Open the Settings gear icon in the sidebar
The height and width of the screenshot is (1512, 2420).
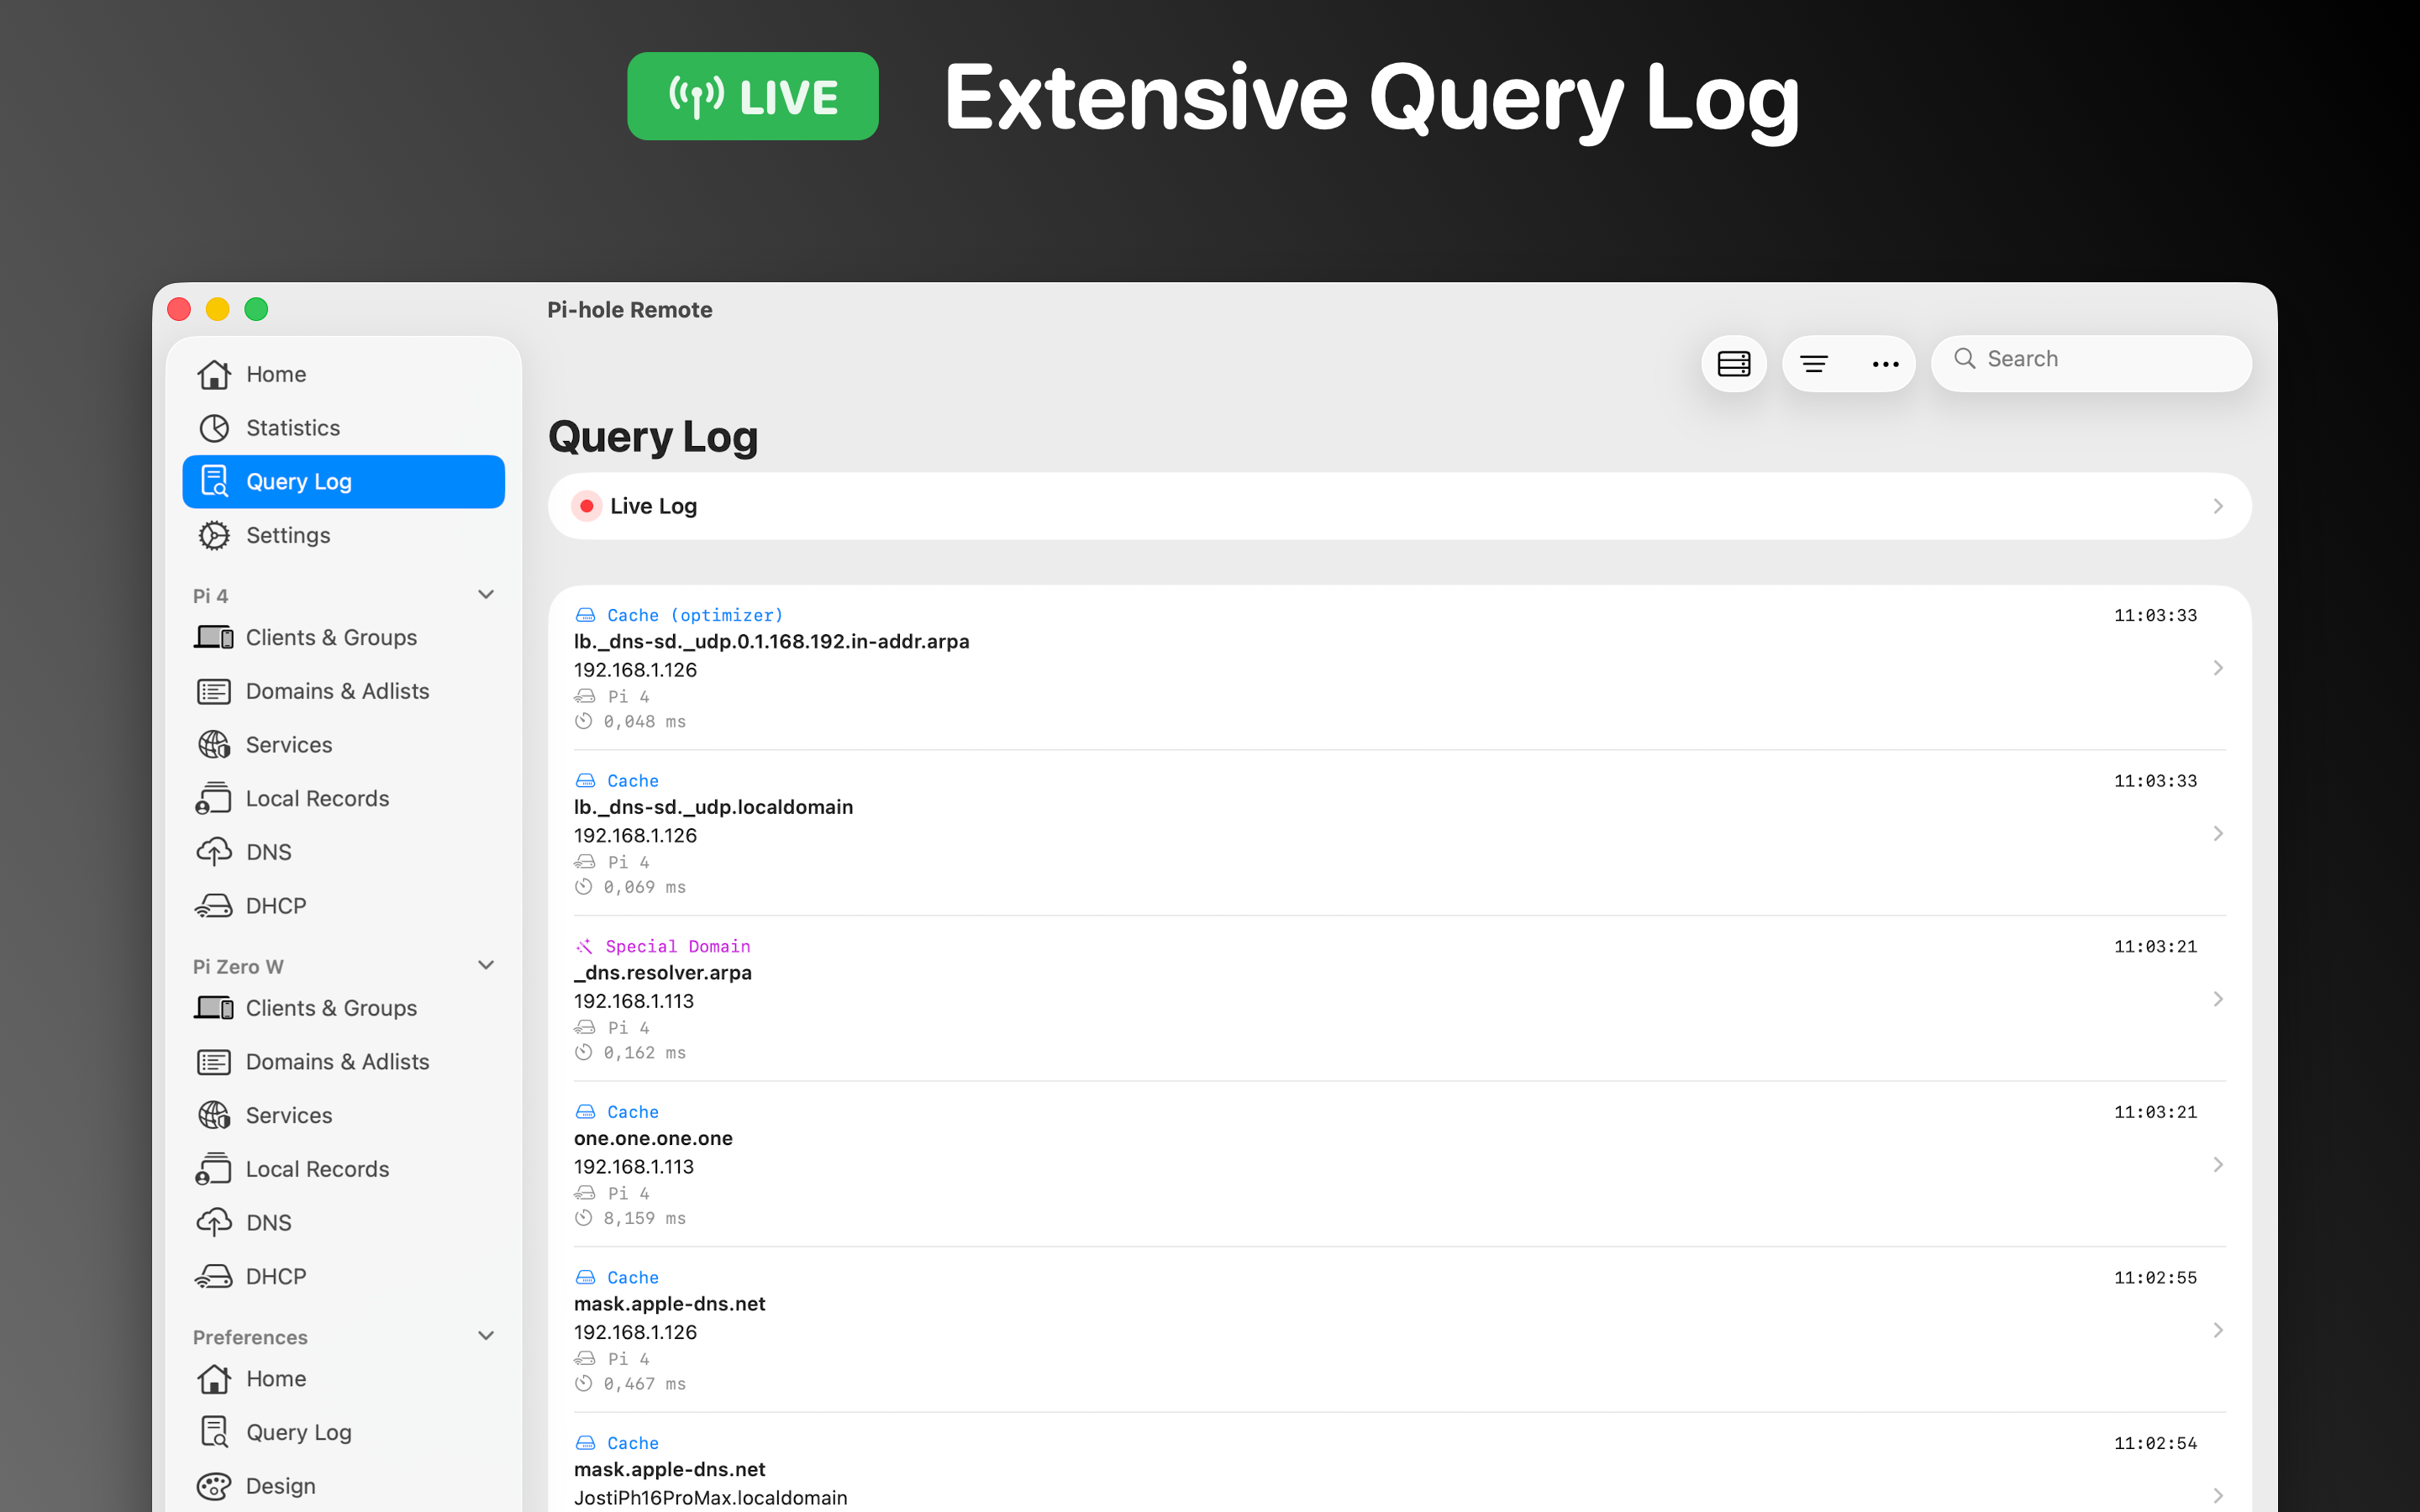pos(214,535)
